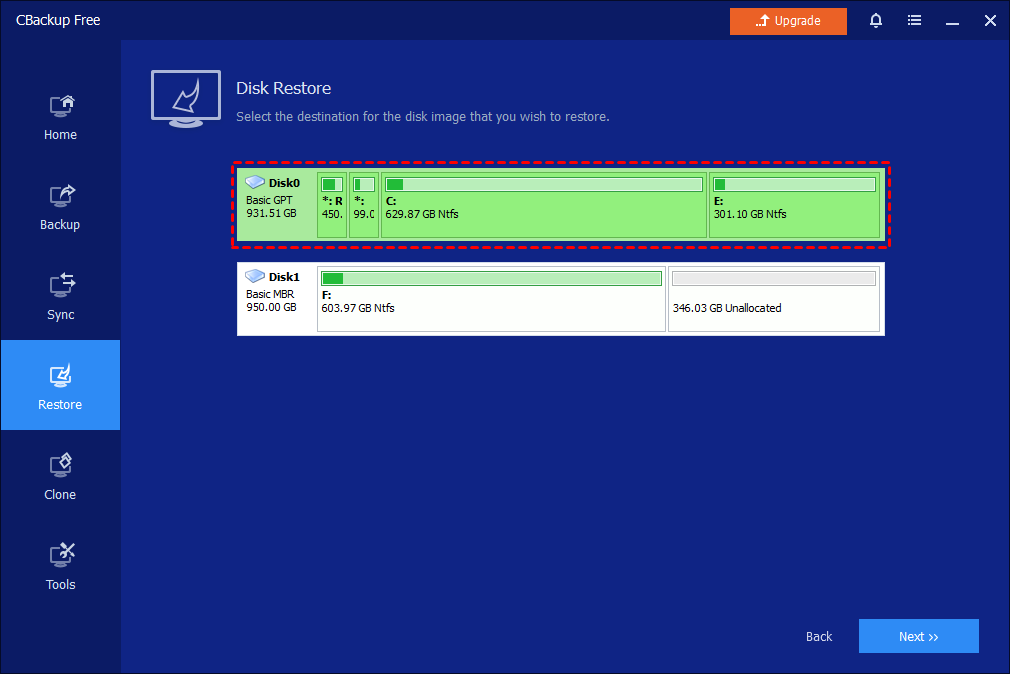This screenshot has width=1010, height=674.
Task: Select the E: 301.10 GB partition
Action: click(795, 213)
